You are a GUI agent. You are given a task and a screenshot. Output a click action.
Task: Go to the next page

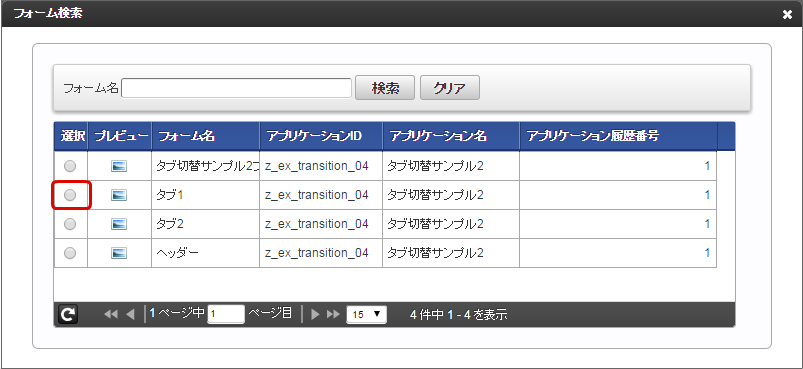(x=315, y=314)
